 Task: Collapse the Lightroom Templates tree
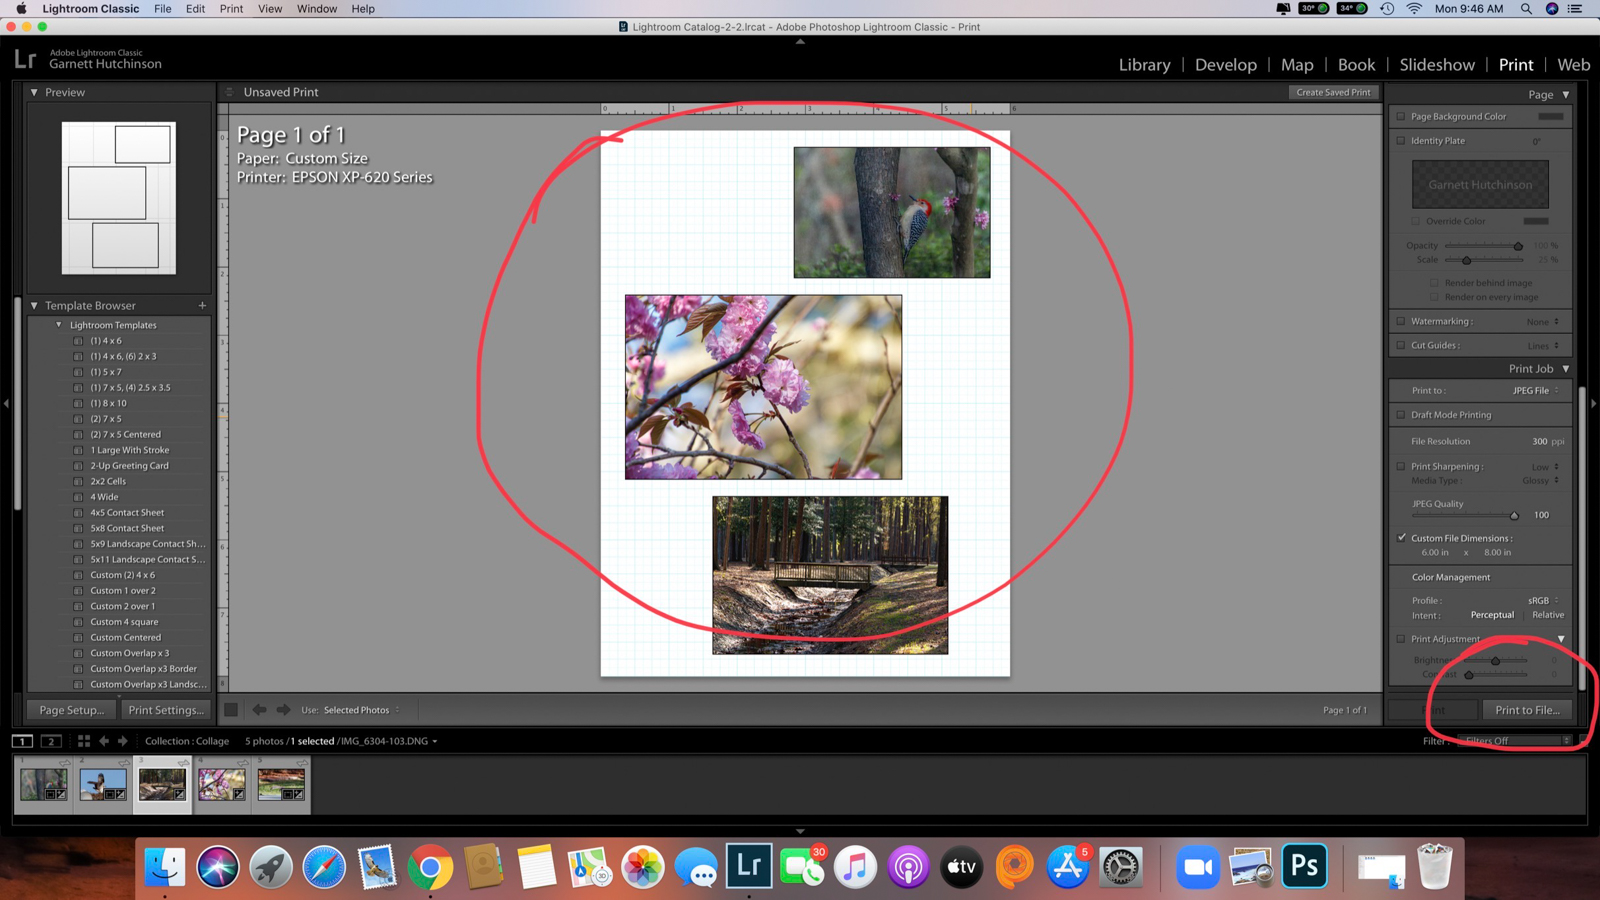[x=58, y=324]
